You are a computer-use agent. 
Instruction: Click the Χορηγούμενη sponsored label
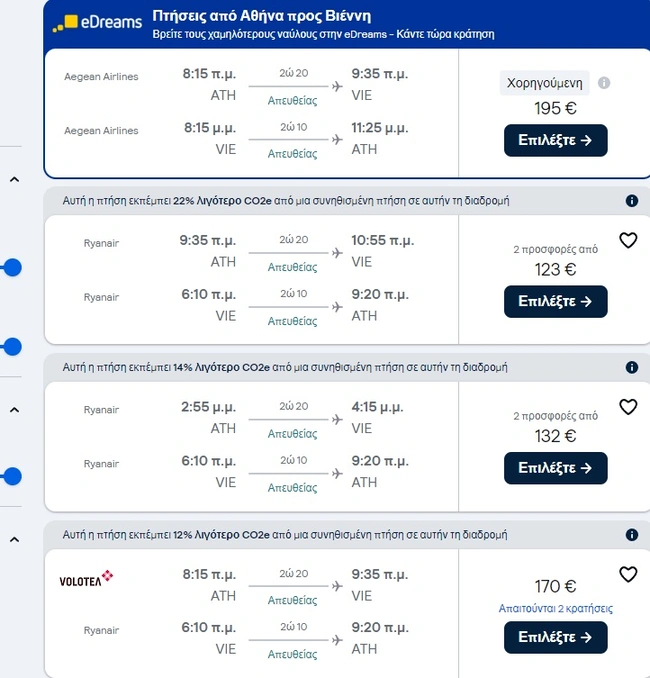point(544,83)
